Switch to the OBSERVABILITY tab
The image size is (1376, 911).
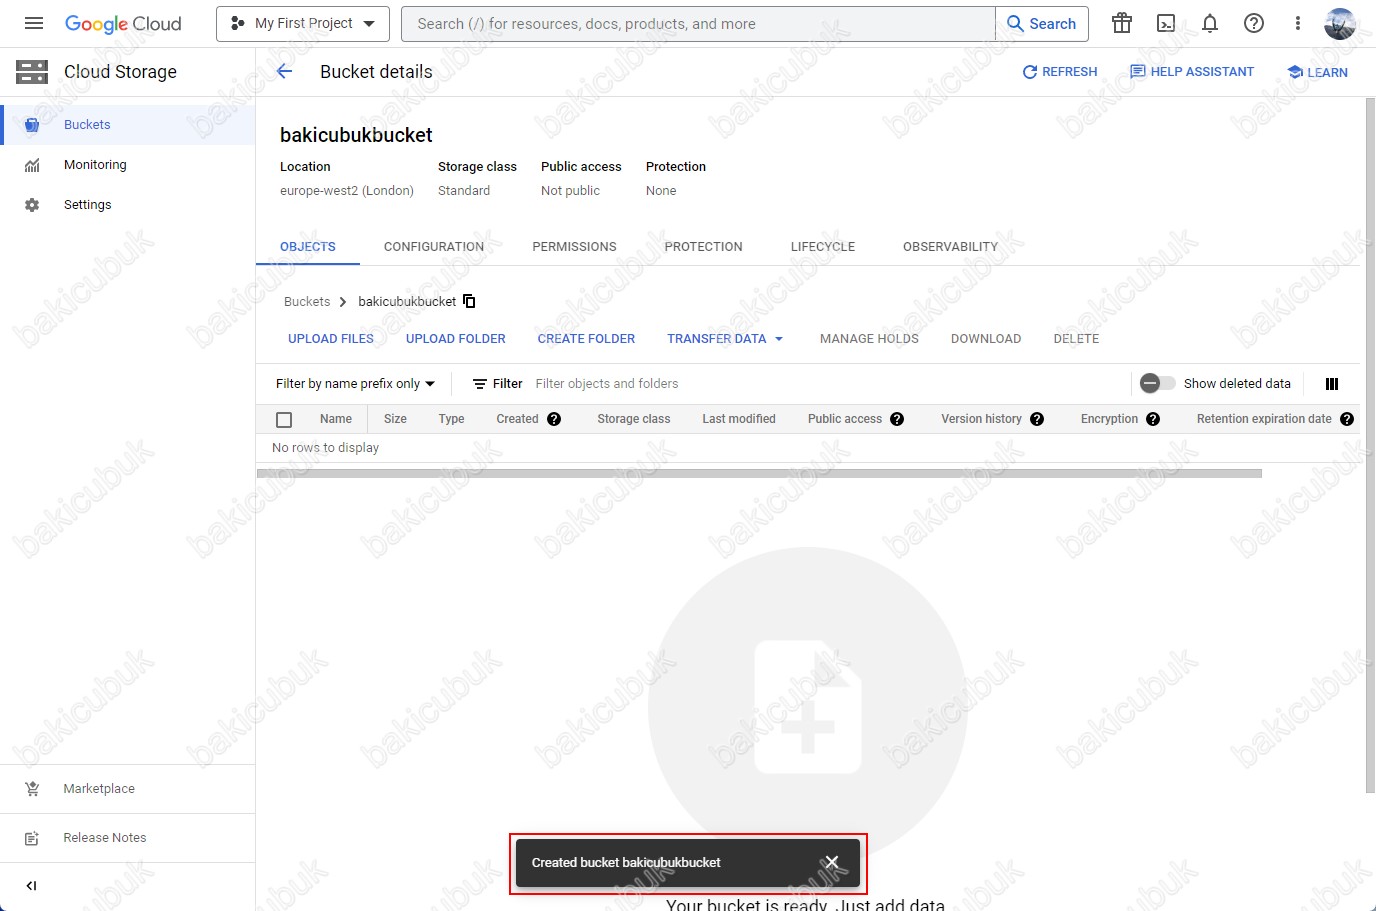tap(950, 247)
